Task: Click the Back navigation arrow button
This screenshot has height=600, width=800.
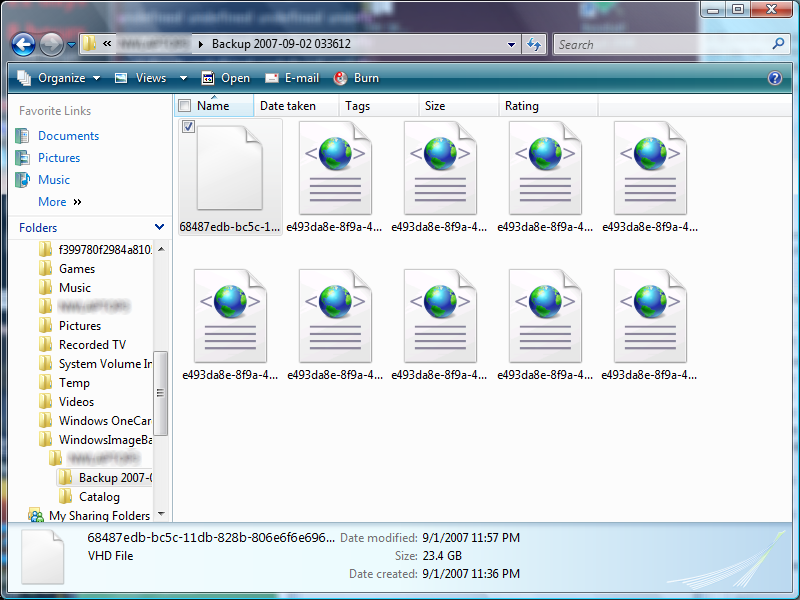Action: click(x=23, y=44)
